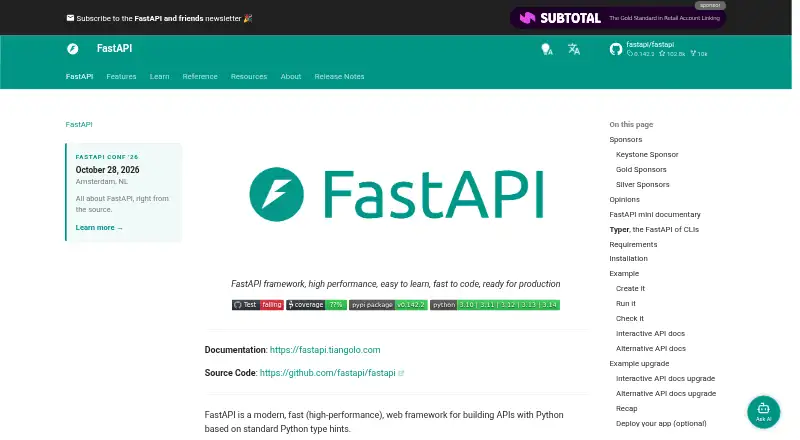Image resolution: width=800 pixels, height=440 pixels.
Task: Open FastAPI mini documentary section
Action: [655, 214]
